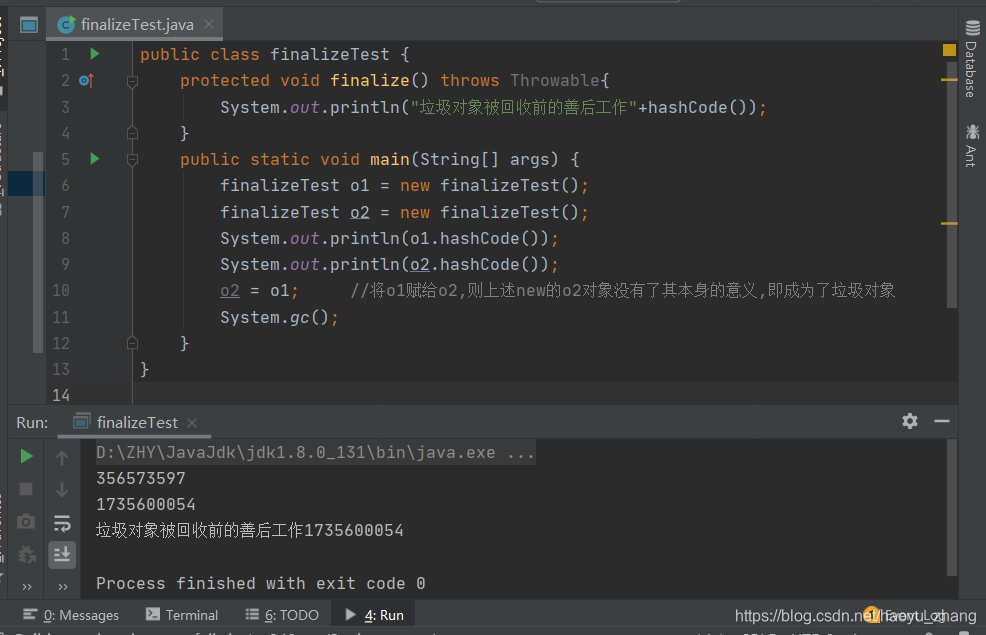
Task: Stop the running process square button
Action: [x=26, y=489]
